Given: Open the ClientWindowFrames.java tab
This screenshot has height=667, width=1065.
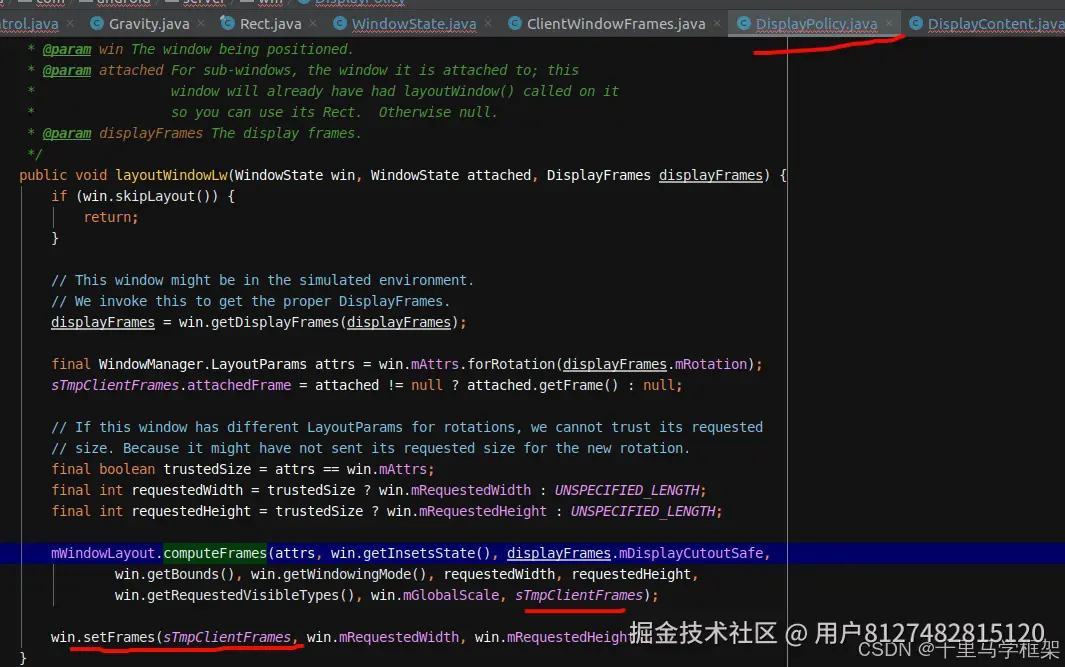Looking at the screenshot, I should 616,24.
